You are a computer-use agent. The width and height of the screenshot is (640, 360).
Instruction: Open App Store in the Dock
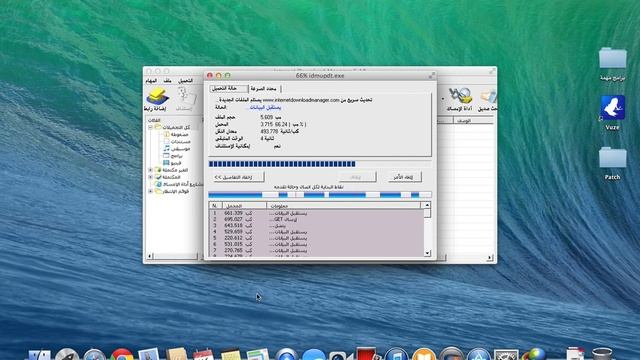478,355
